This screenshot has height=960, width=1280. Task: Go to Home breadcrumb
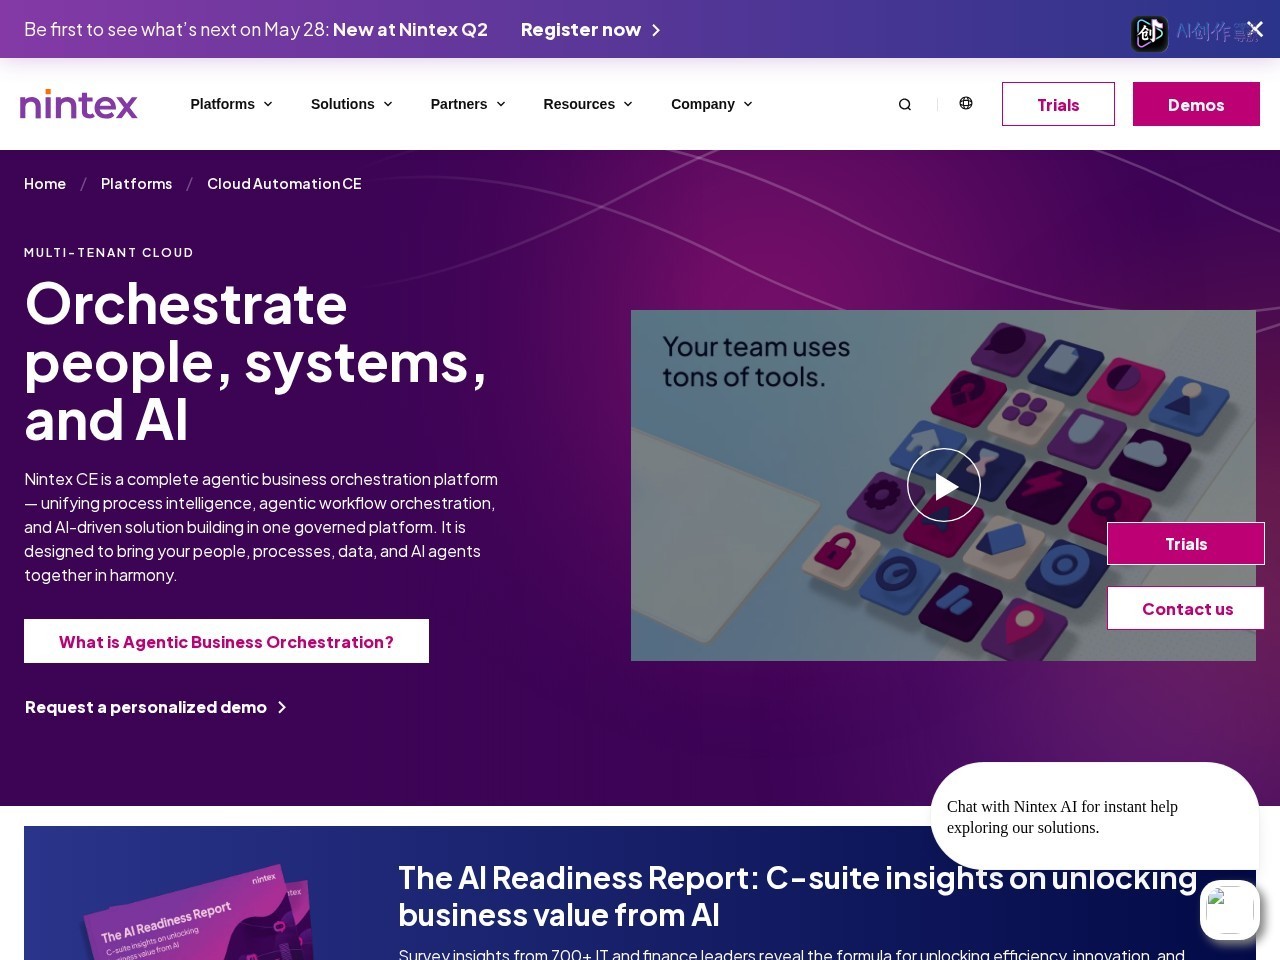coord(45,184)
